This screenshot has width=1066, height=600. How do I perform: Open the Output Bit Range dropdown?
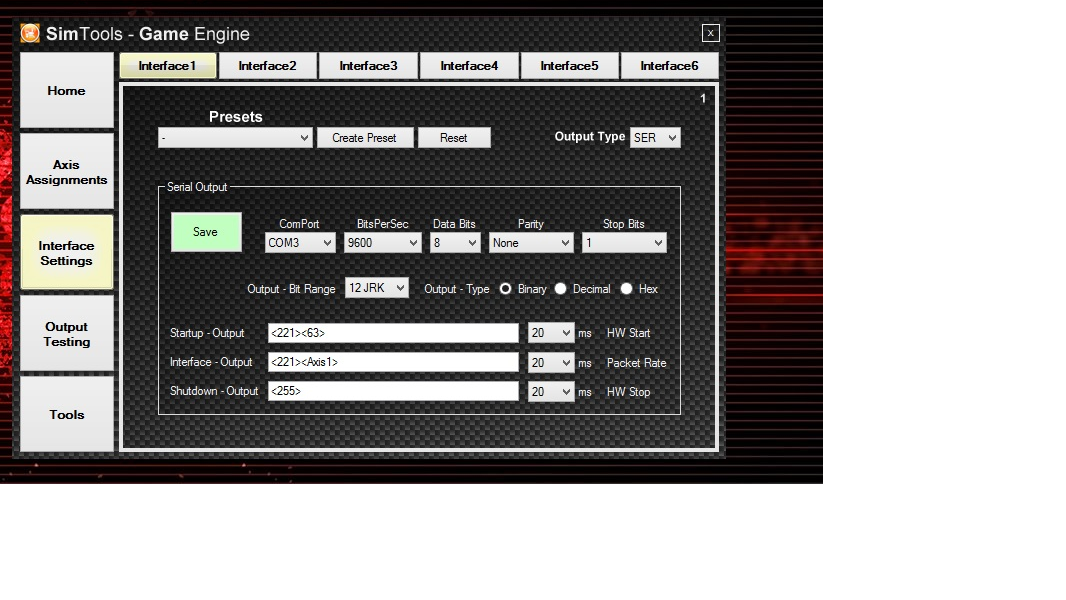tap(377, 288)
